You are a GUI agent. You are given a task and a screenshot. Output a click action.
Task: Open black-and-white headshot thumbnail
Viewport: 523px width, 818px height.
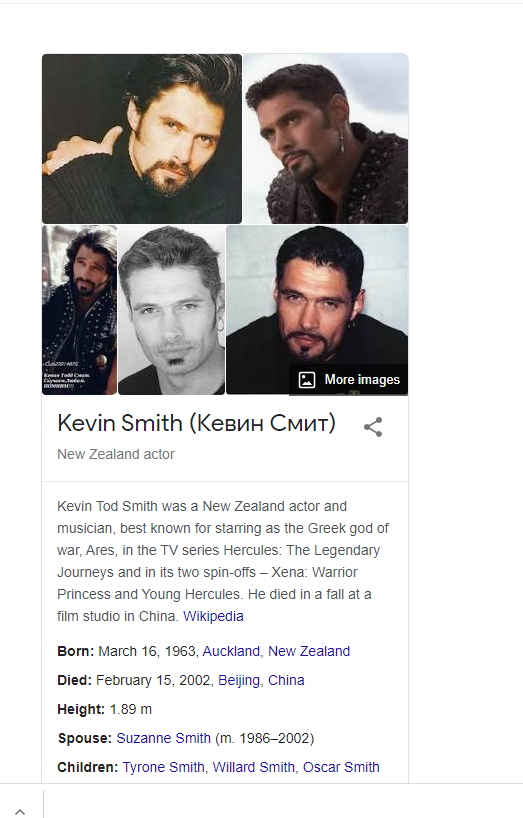(x=172, y=310)
